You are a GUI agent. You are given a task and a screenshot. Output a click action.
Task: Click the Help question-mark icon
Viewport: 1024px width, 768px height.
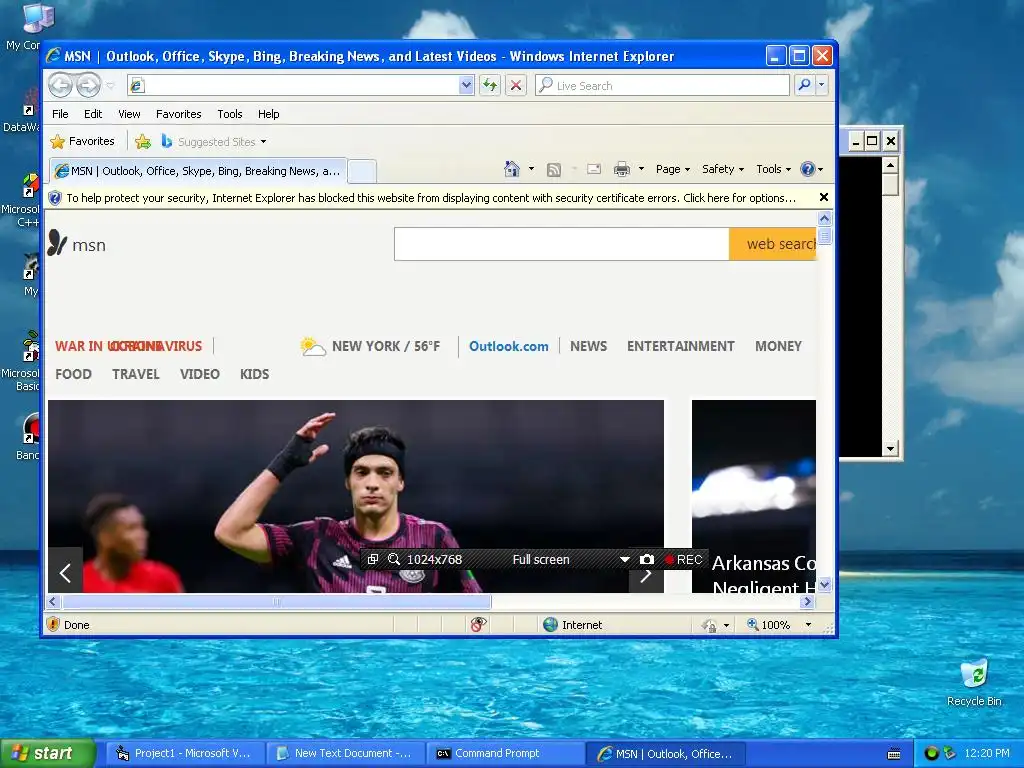pyautogui.click(x=808, y=169)
